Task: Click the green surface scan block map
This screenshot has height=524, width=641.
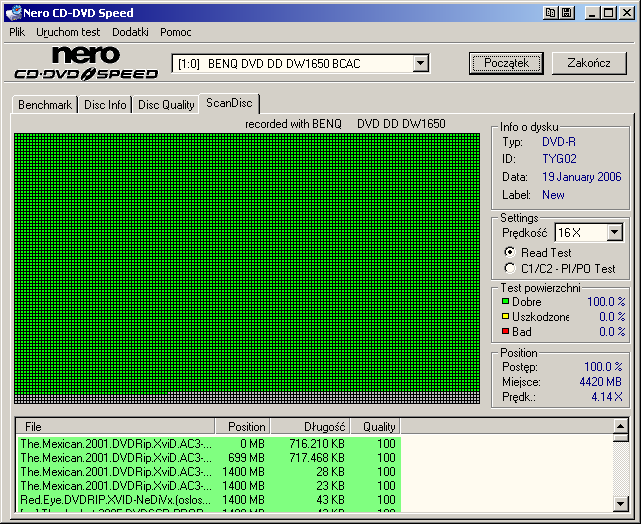Action: click(247, 268)
